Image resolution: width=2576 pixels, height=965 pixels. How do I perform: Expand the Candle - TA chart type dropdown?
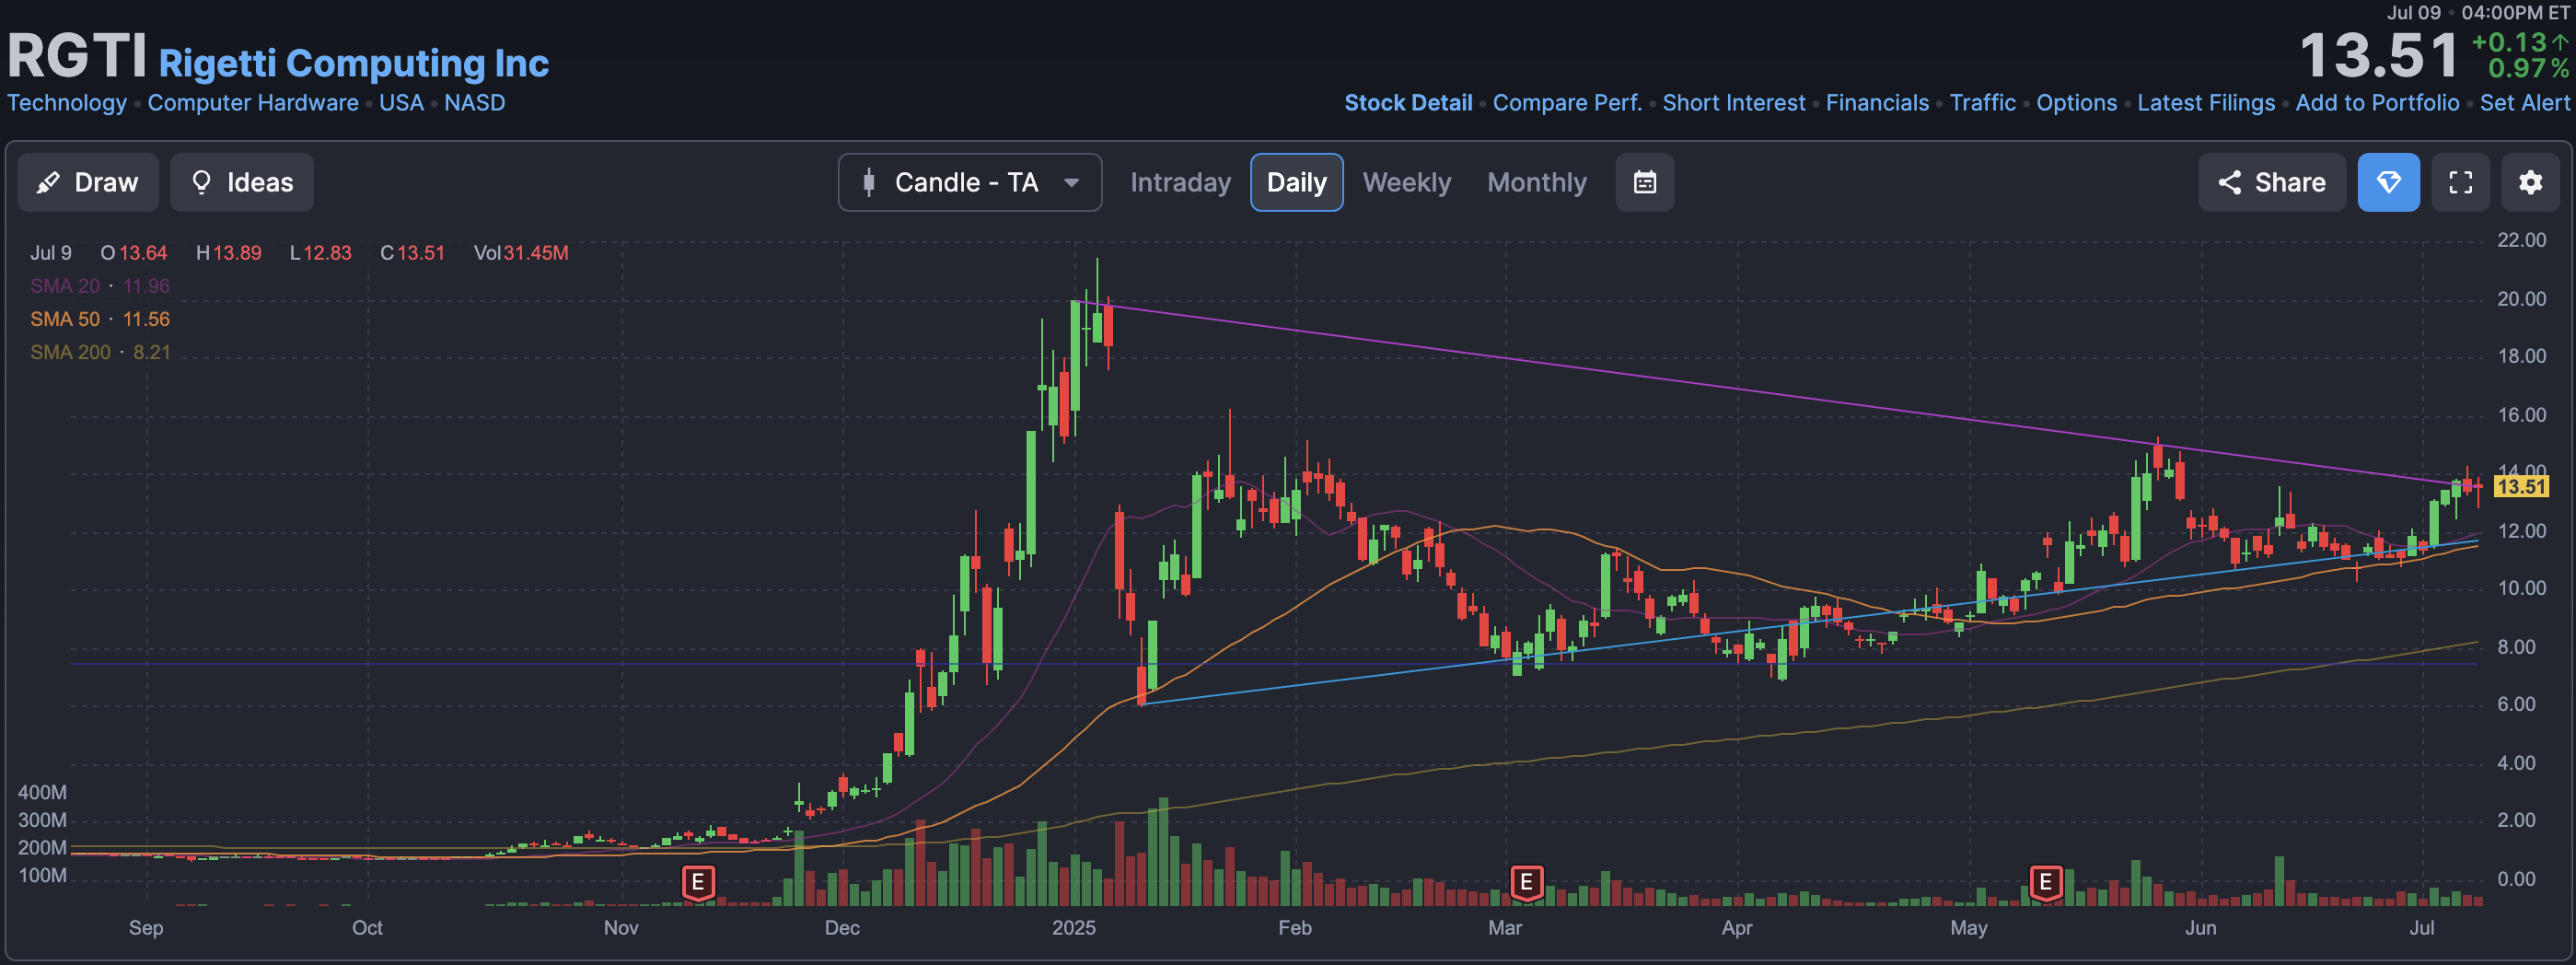pyautogui.click(x=969, y=182)
